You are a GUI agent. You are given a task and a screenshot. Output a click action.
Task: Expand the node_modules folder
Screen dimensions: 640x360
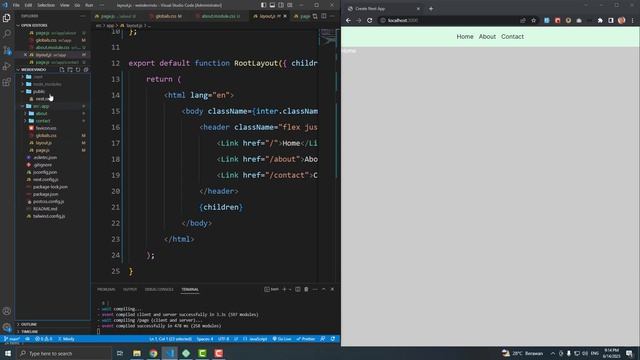click(47, 84)
